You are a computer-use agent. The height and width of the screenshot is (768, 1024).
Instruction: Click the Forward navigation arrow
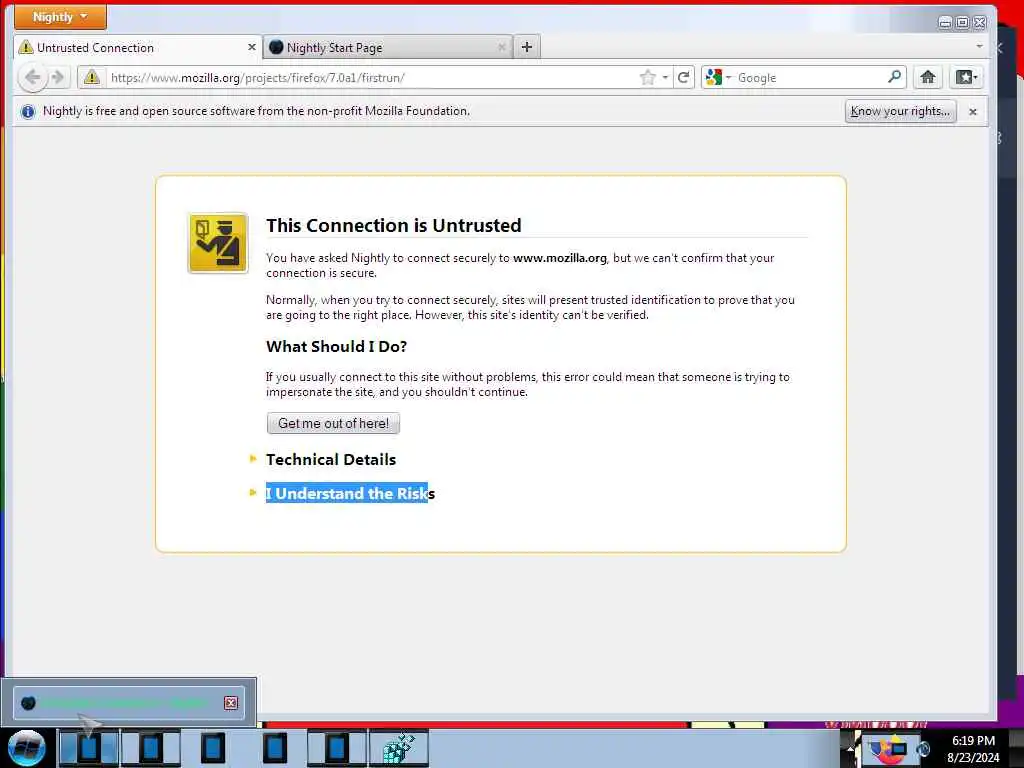(57, 77)
